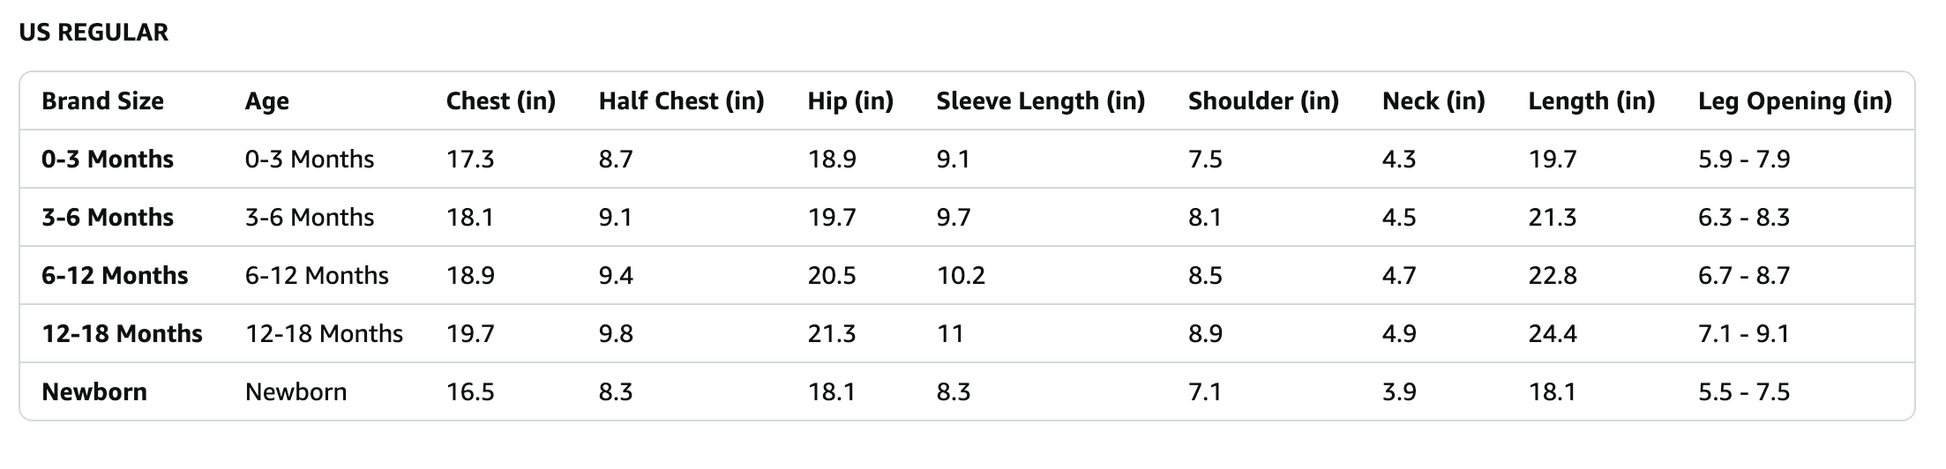The image size is (1946, 469).
Task: Select the Brand Size column header
Action: 103,101
